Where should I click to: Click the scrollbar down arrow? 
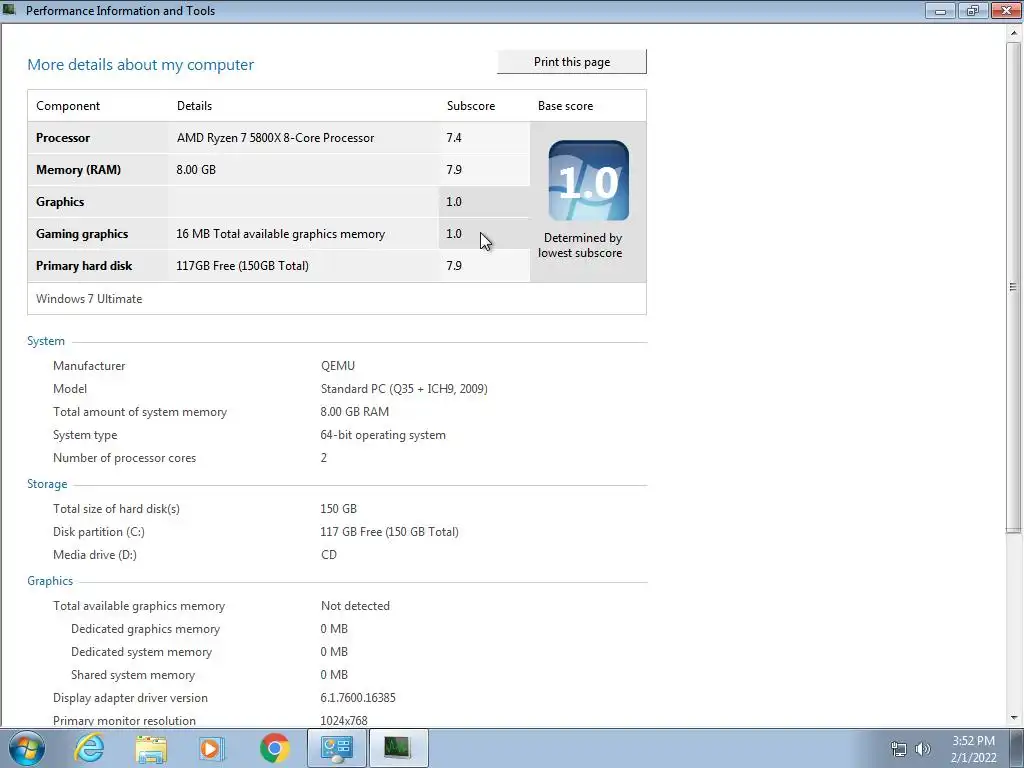pos(1013,718)
